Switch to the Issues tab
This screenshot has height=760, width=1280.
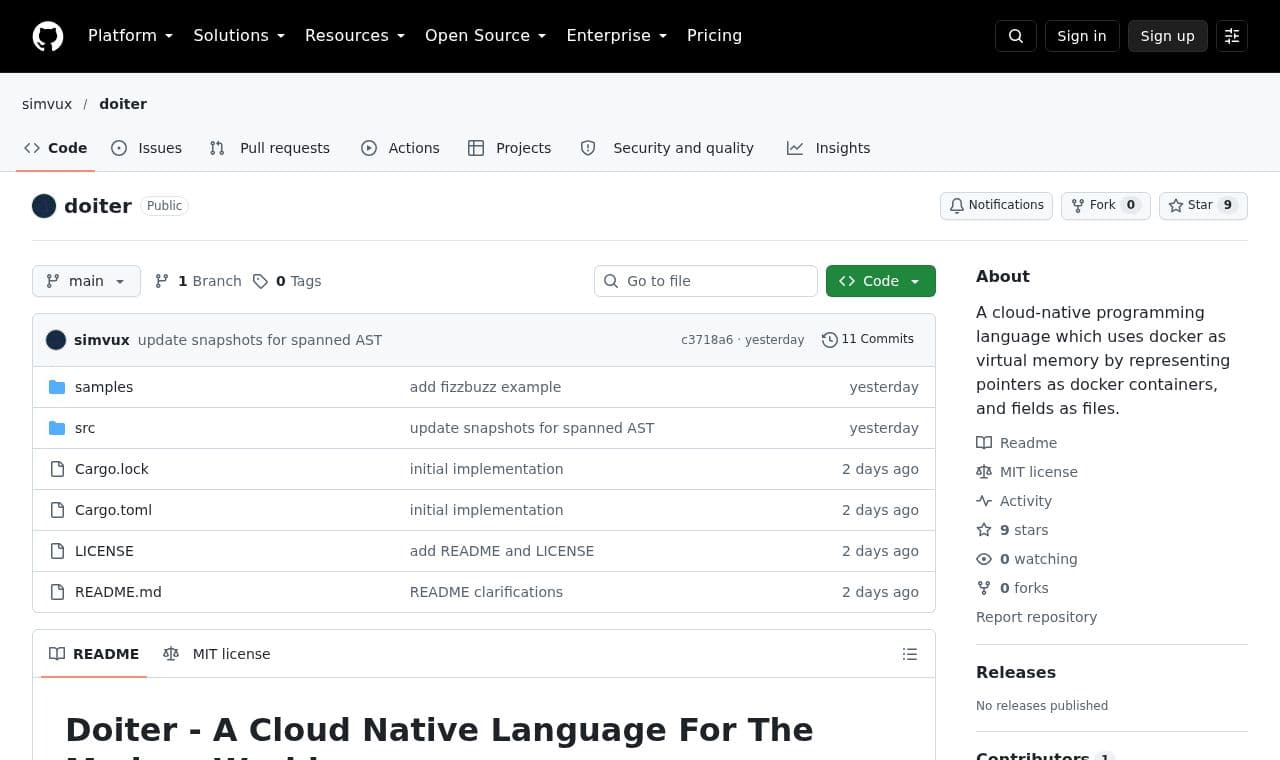[x=147, y=148]
